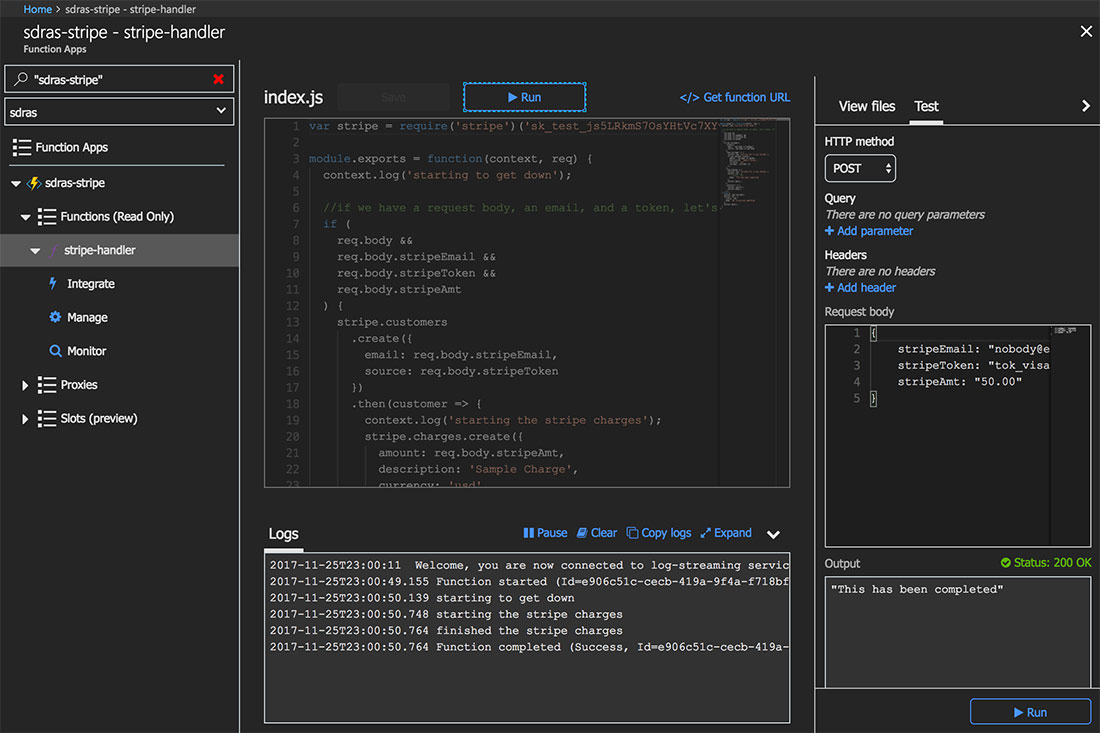Viewport: 1100px width, 733px height.
Task: Click the disabled Save button
Action: pos(393,97)
